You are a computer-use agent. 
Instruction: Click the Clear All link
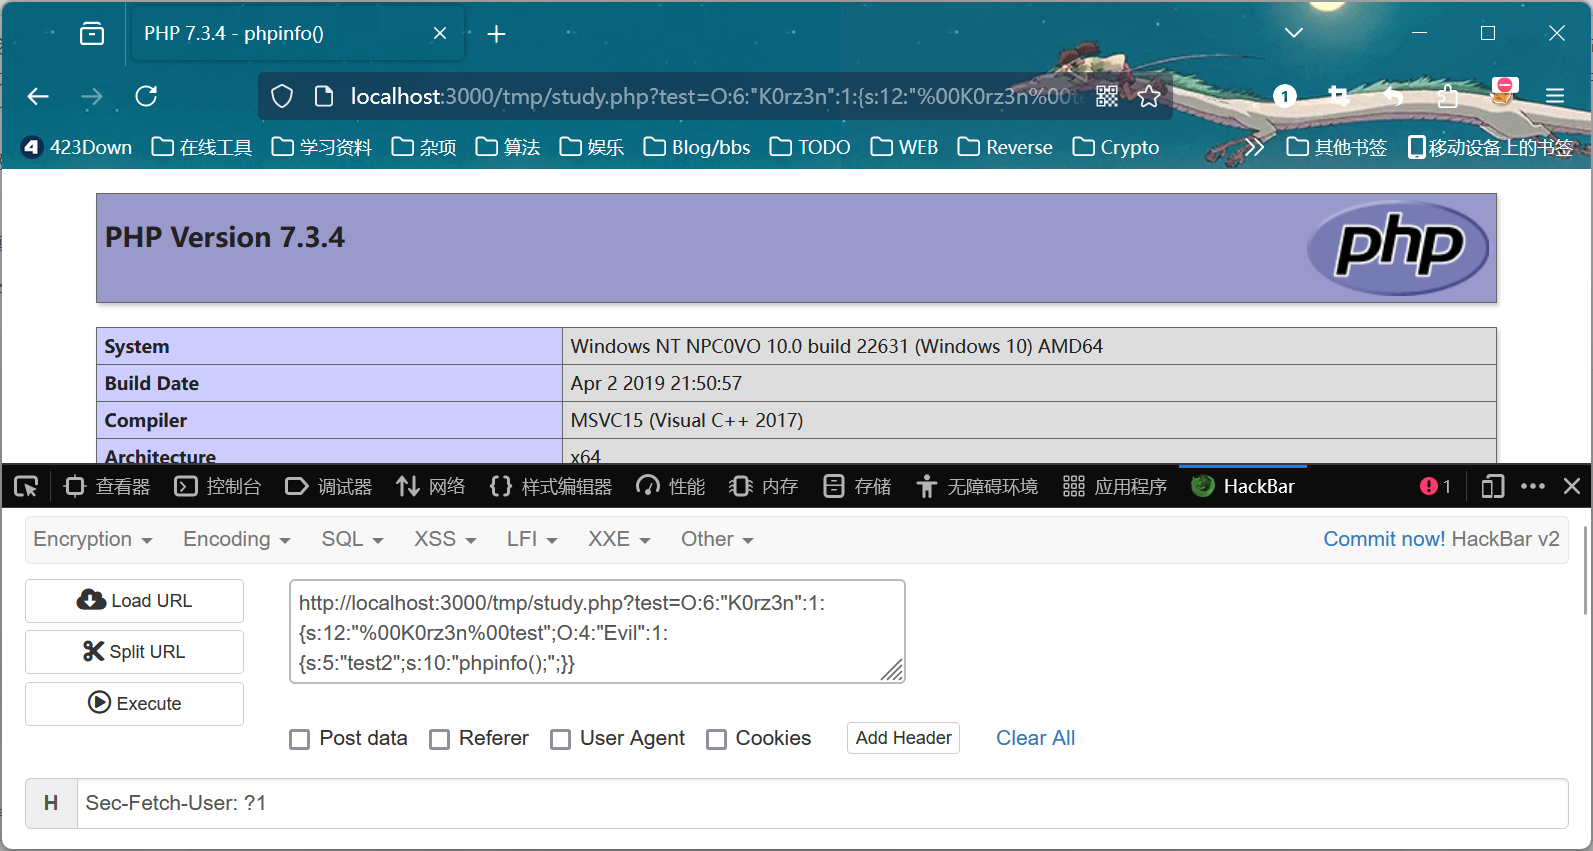point(1035,738)
